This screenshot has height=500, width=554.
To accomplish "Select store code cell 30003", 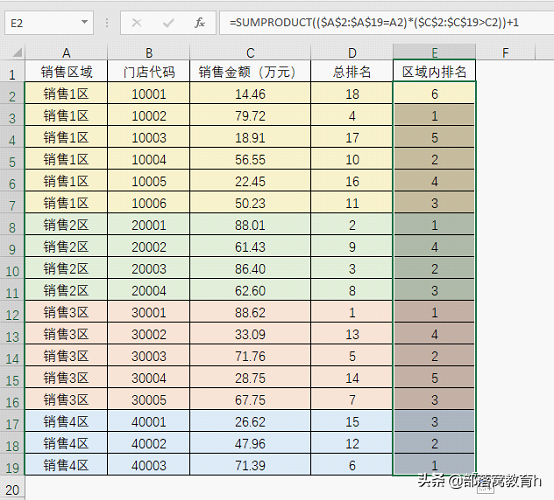I will click(x=149, y=356).
